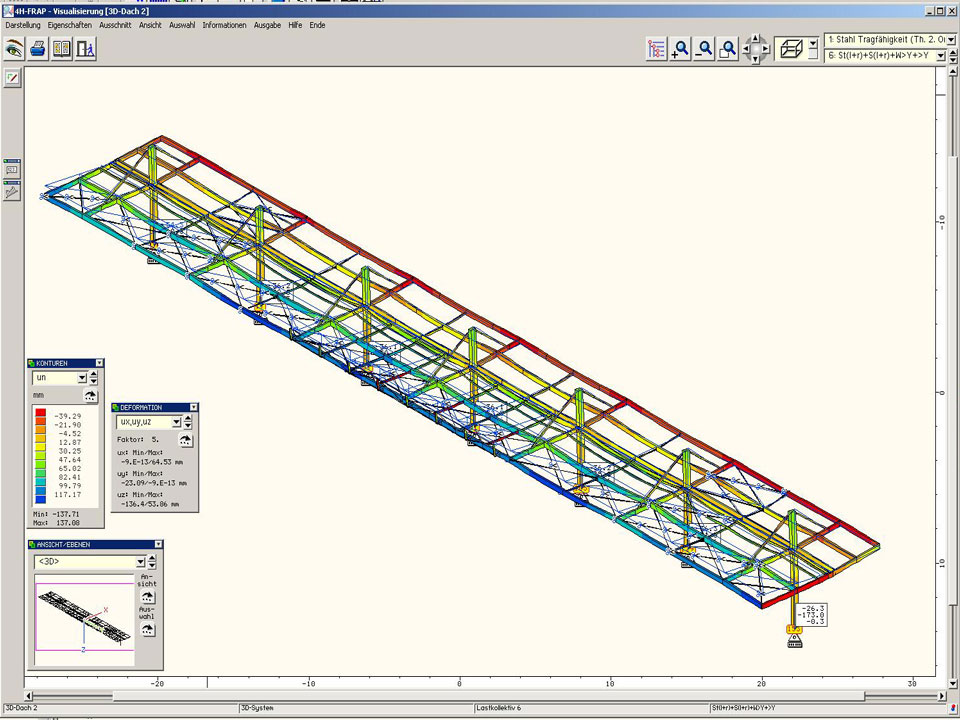This screenshot has height=720, width=960.
Task: Click the zoom out magnifier icon
Action: pos(705,48)
